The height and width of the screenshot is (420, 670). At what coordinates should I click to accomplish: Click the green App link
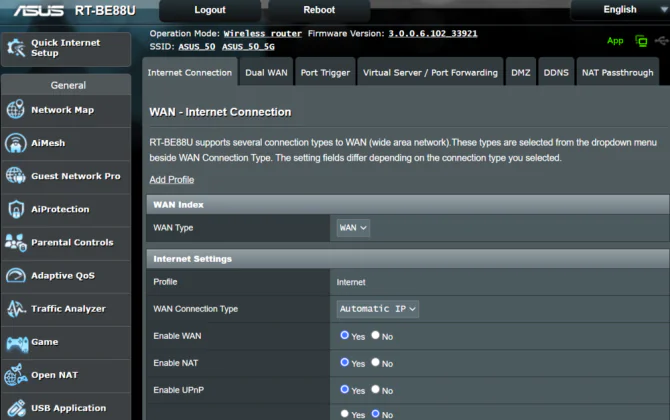pos(615,41)
